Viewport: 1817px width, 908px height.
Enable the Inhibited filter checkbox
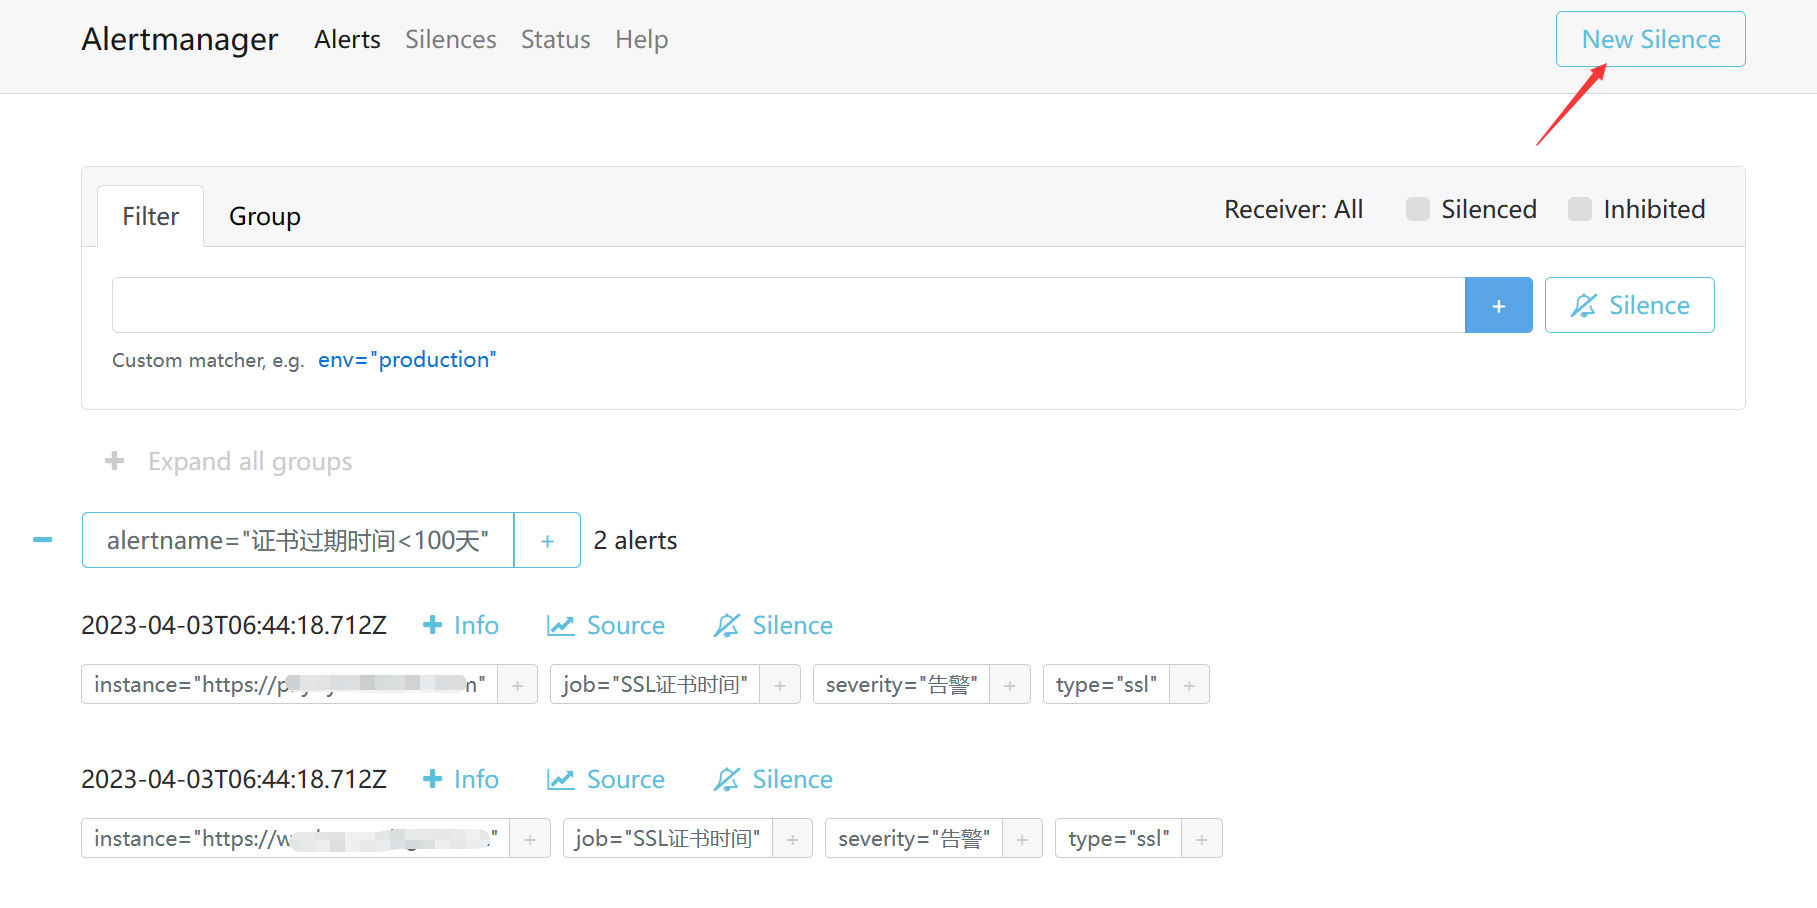coord(1580,209)
